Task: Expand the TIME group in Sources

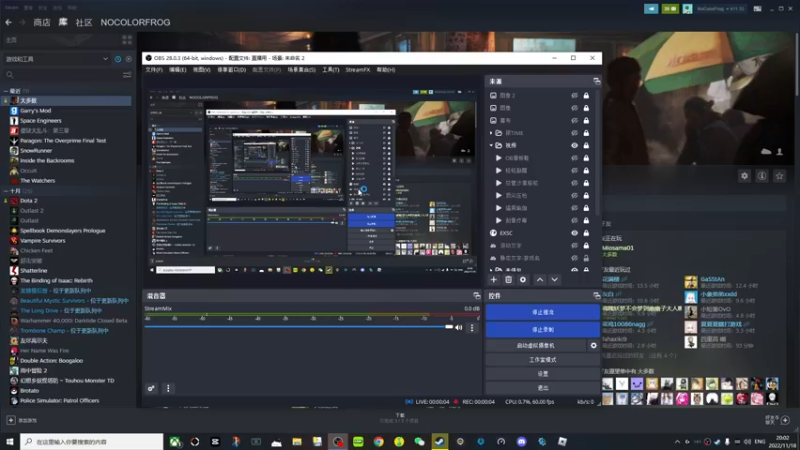Action: pyautogui.click(x=491, y=133)
